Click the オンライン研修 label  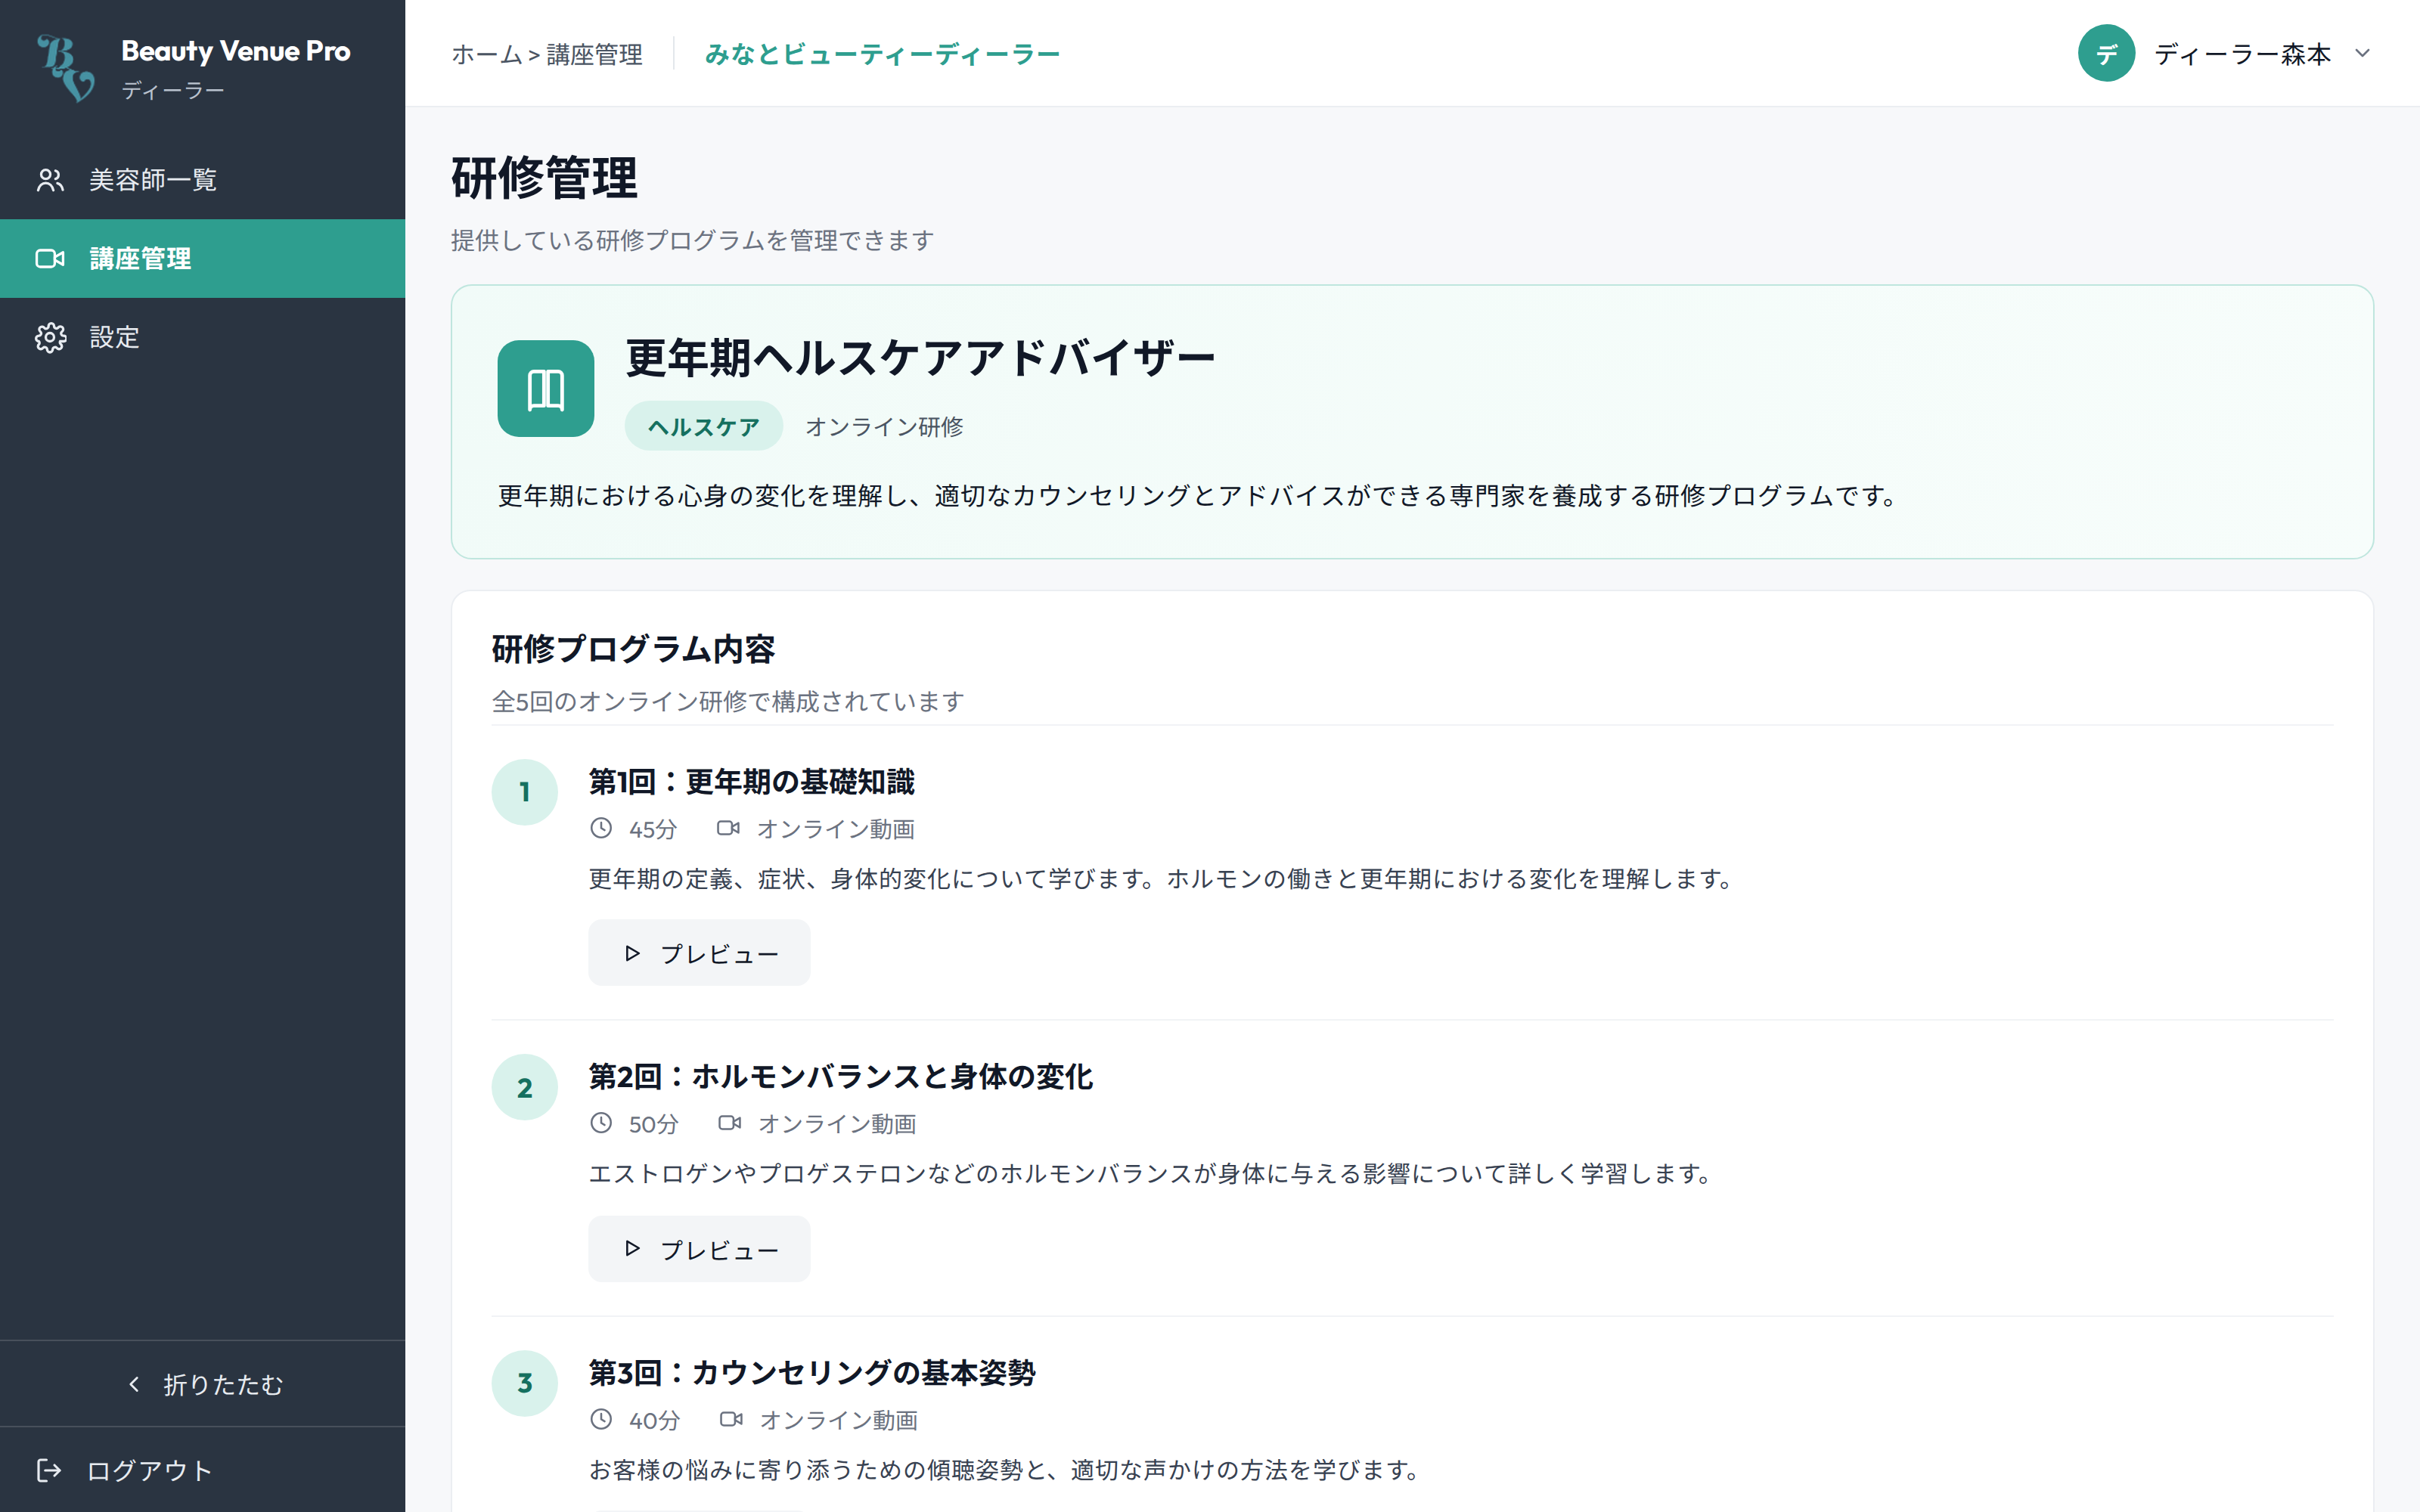[x=884, y=427]
